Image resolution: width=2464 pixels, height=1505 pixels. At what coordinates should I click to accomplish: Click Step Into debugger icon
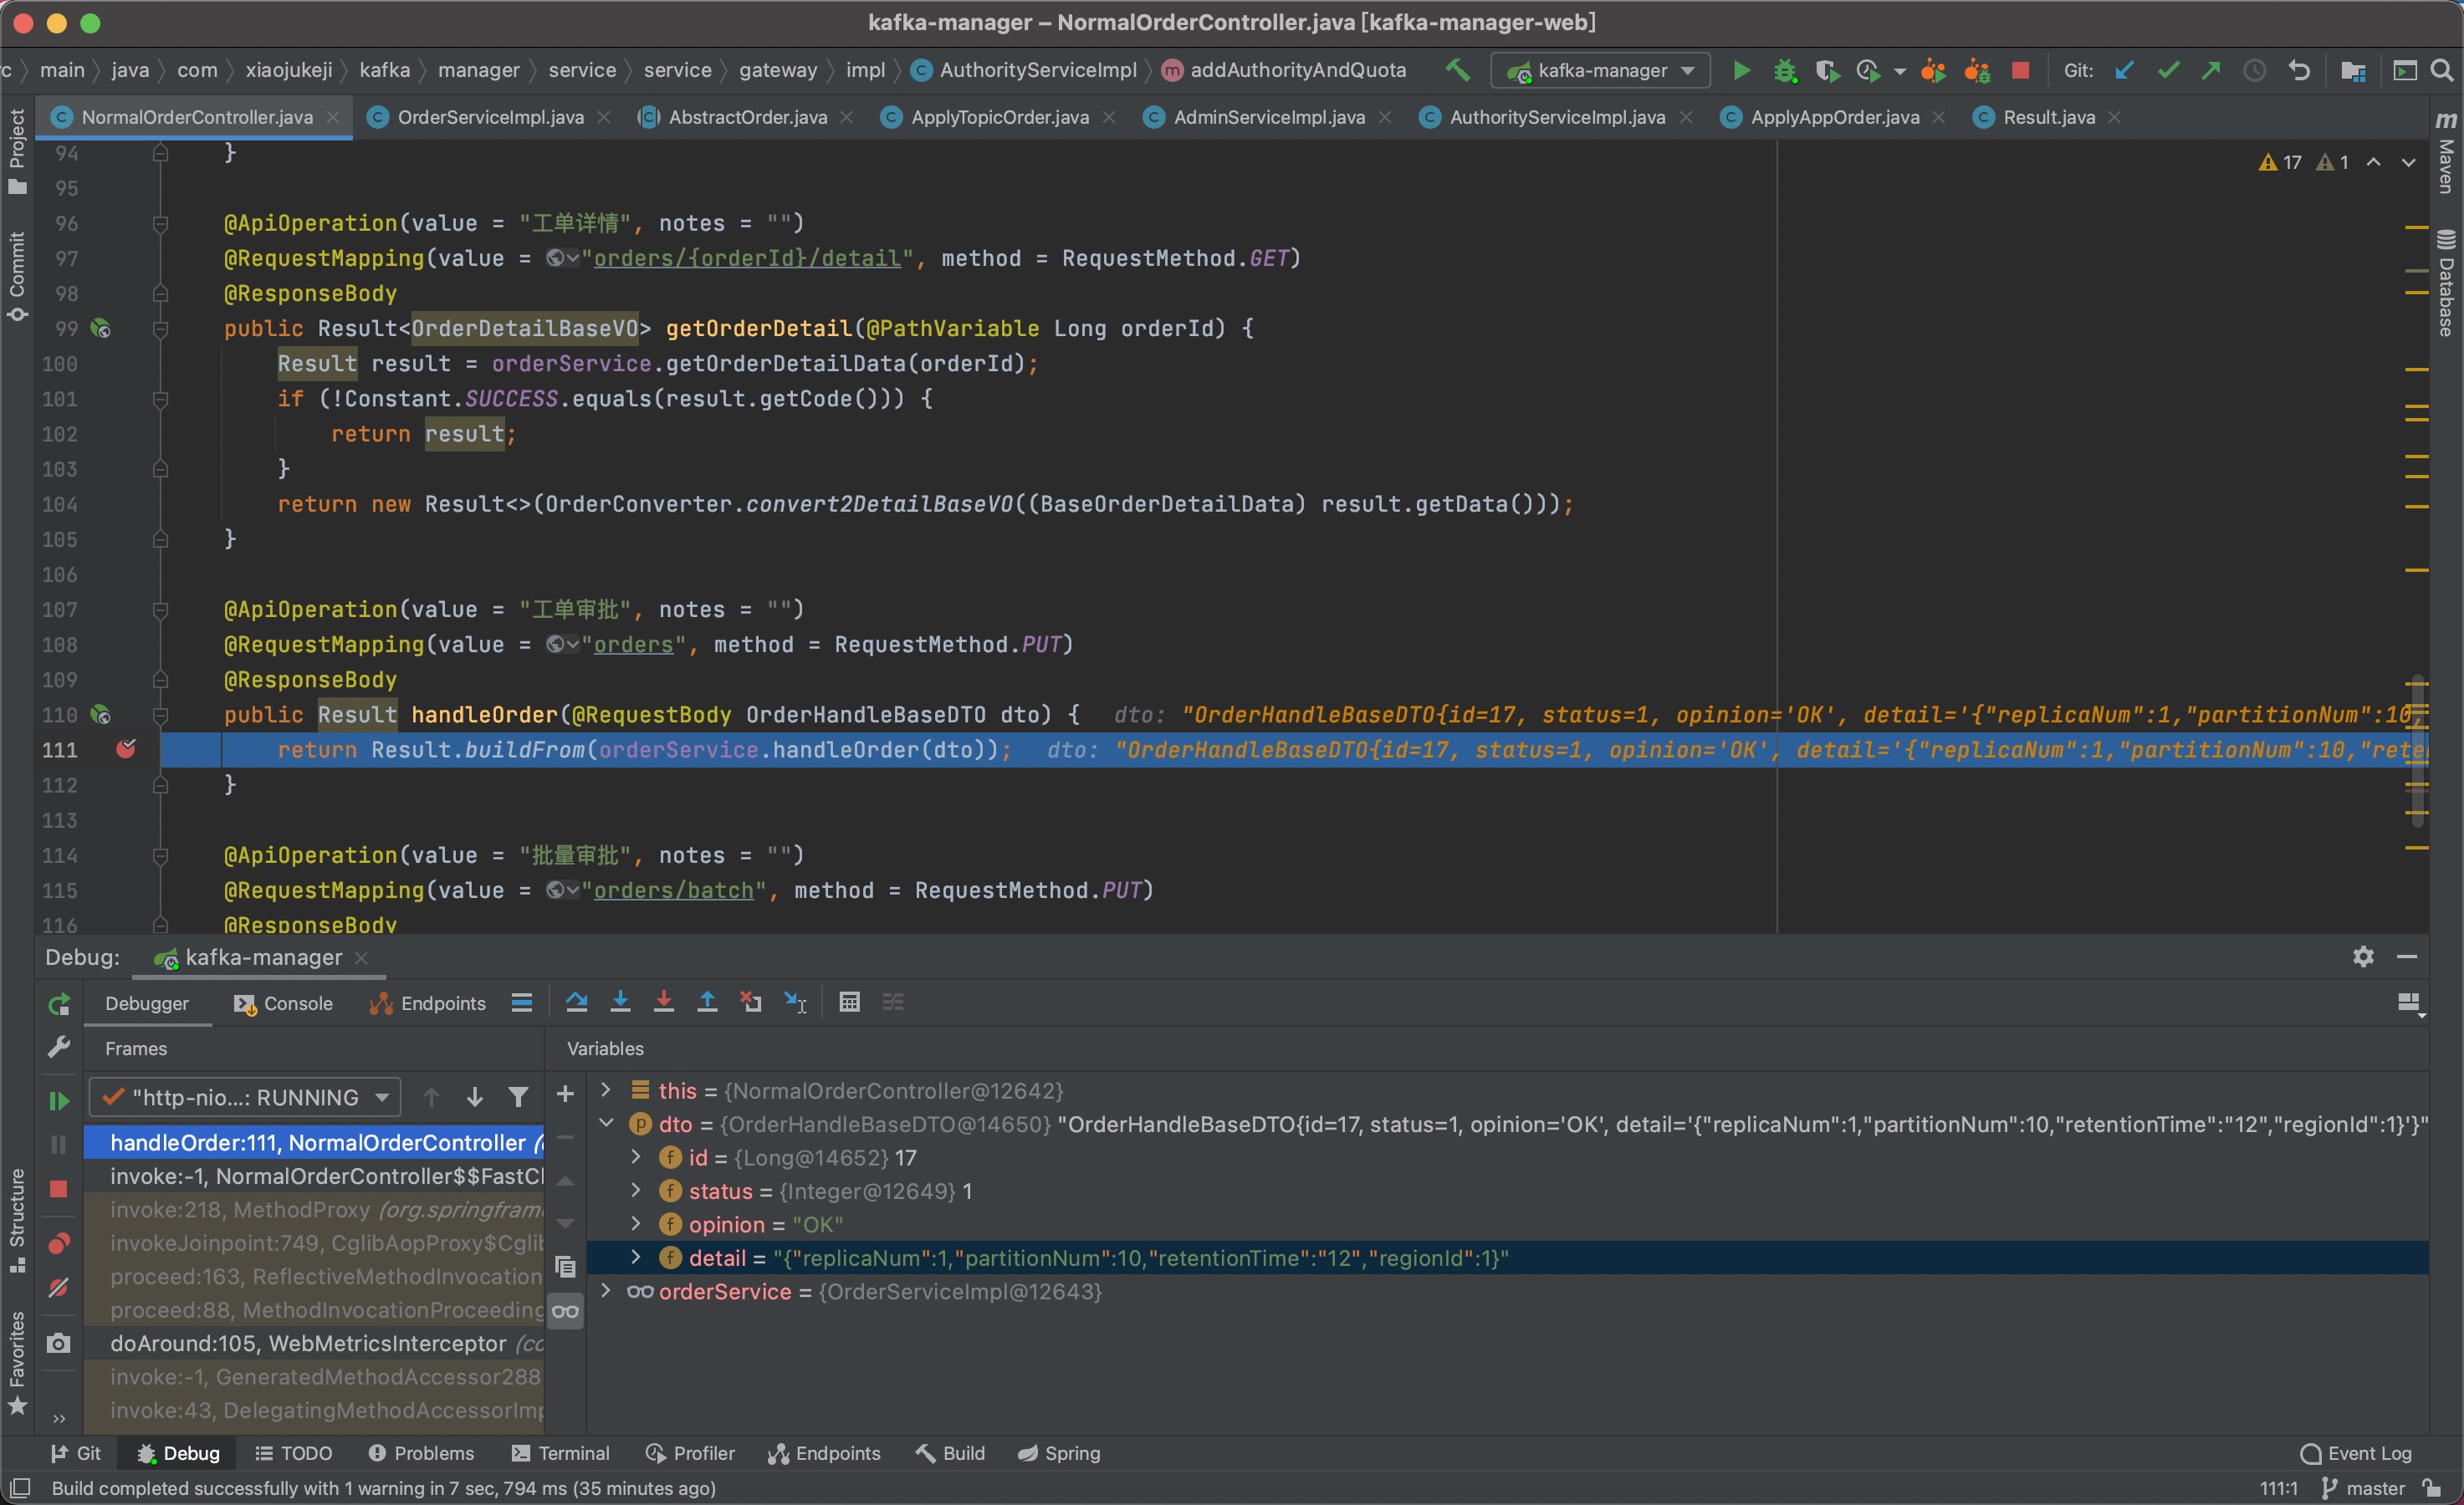pyautogui.click(x=620, y=1002)
